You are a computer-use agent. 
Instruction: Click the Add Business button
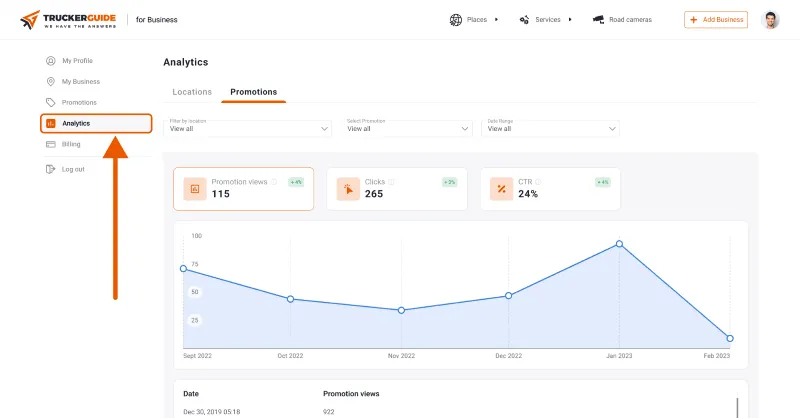(x=716, y=20)
